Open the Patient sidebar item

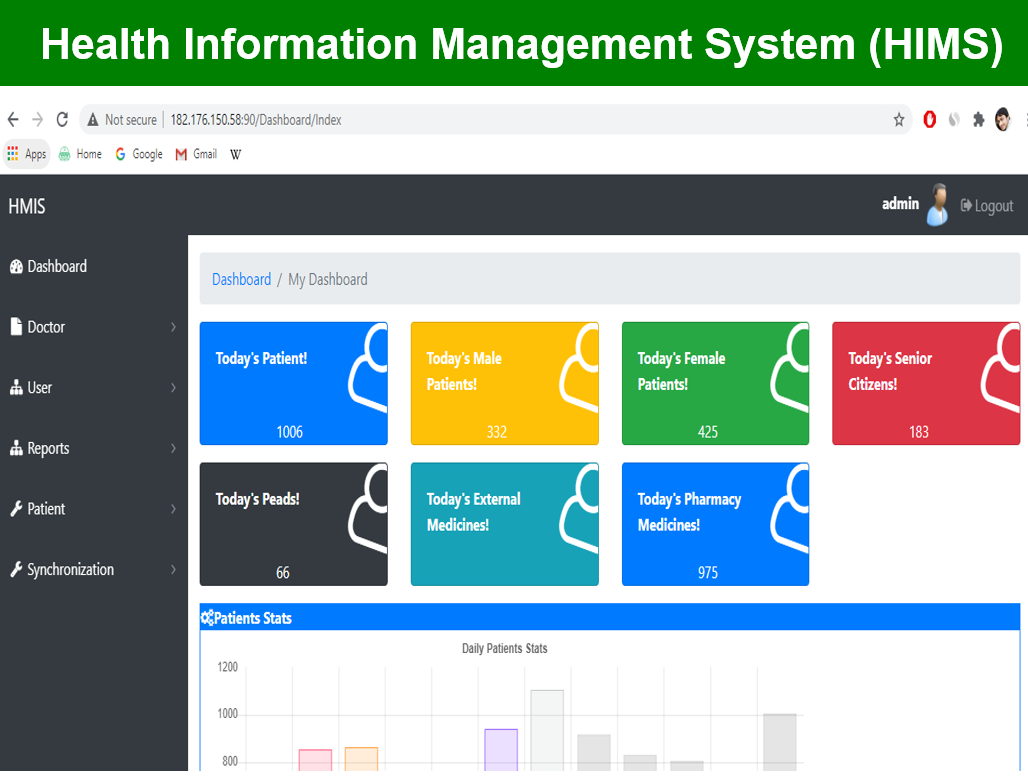coord(46,509)
